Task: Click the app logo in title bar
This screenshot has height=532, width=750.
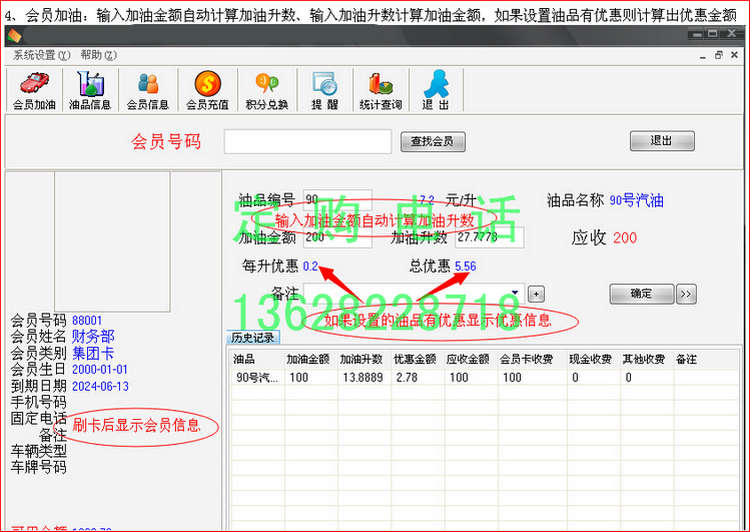Action: coord(14,36)
